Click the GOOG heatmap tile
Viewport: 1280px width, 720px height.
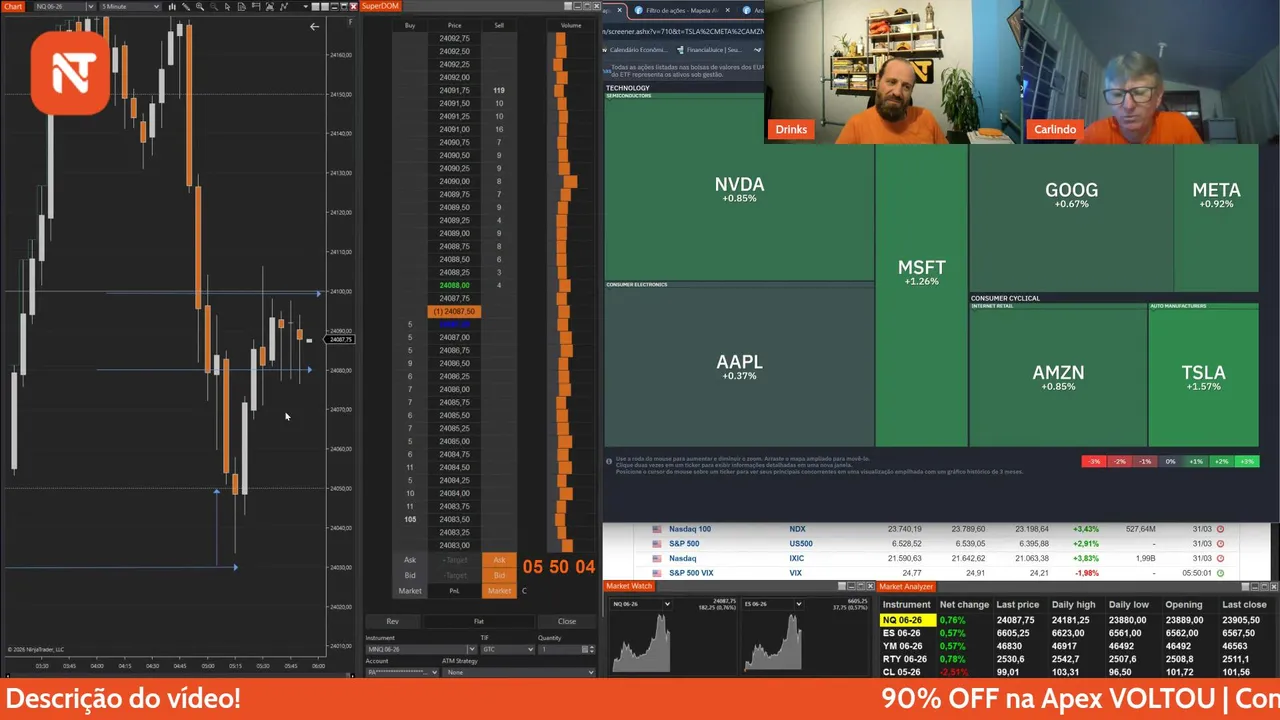coord(1071,194)
